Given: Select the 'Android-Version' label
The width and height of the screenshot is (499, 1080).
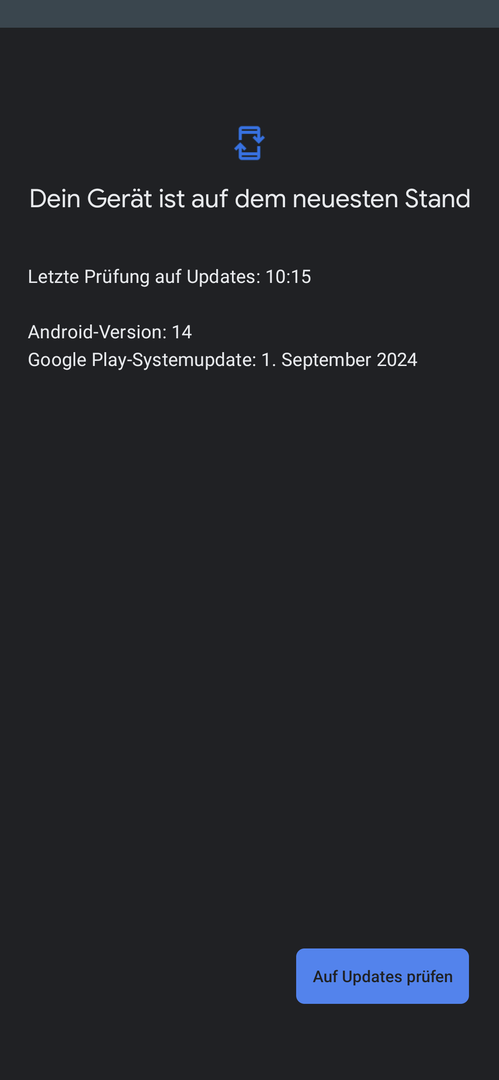Looking at the screenshot, I should coord(97,332).
